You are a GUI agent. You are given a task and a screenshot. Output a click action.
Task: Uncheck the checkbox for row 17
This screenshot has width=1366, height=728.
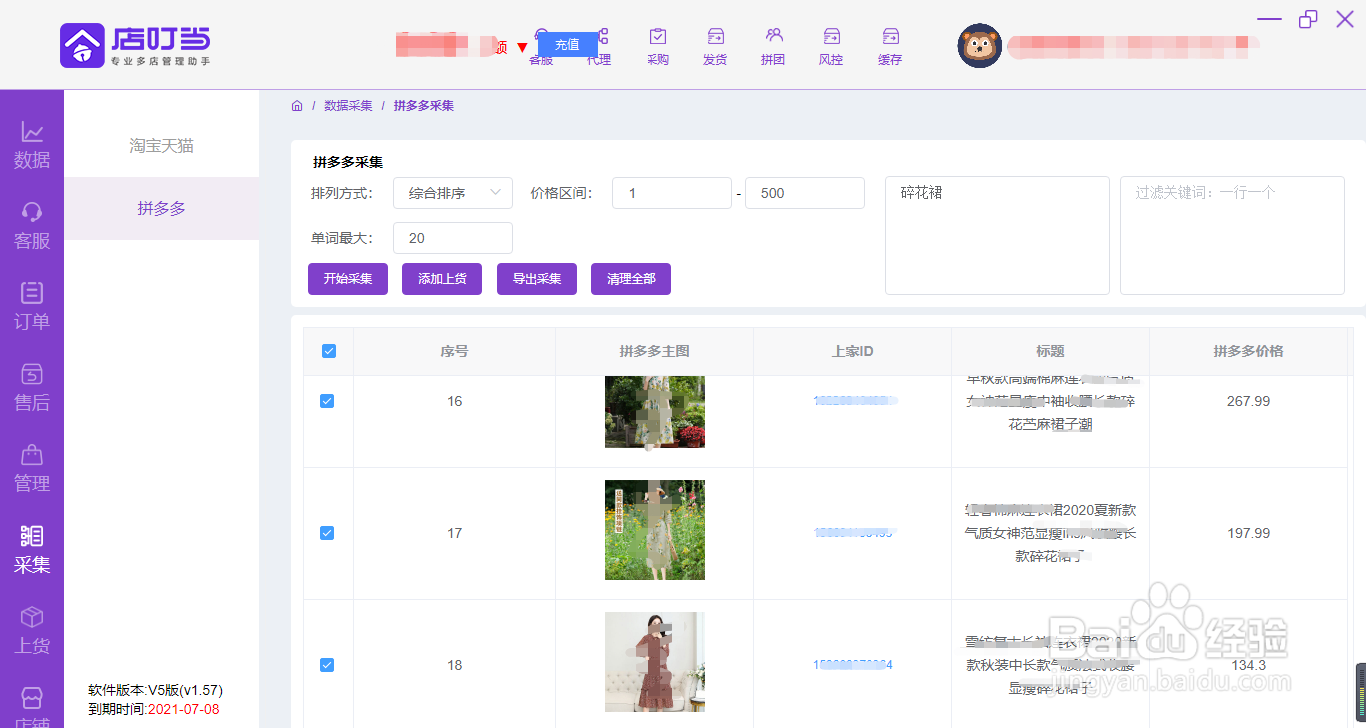coord(327,533)
